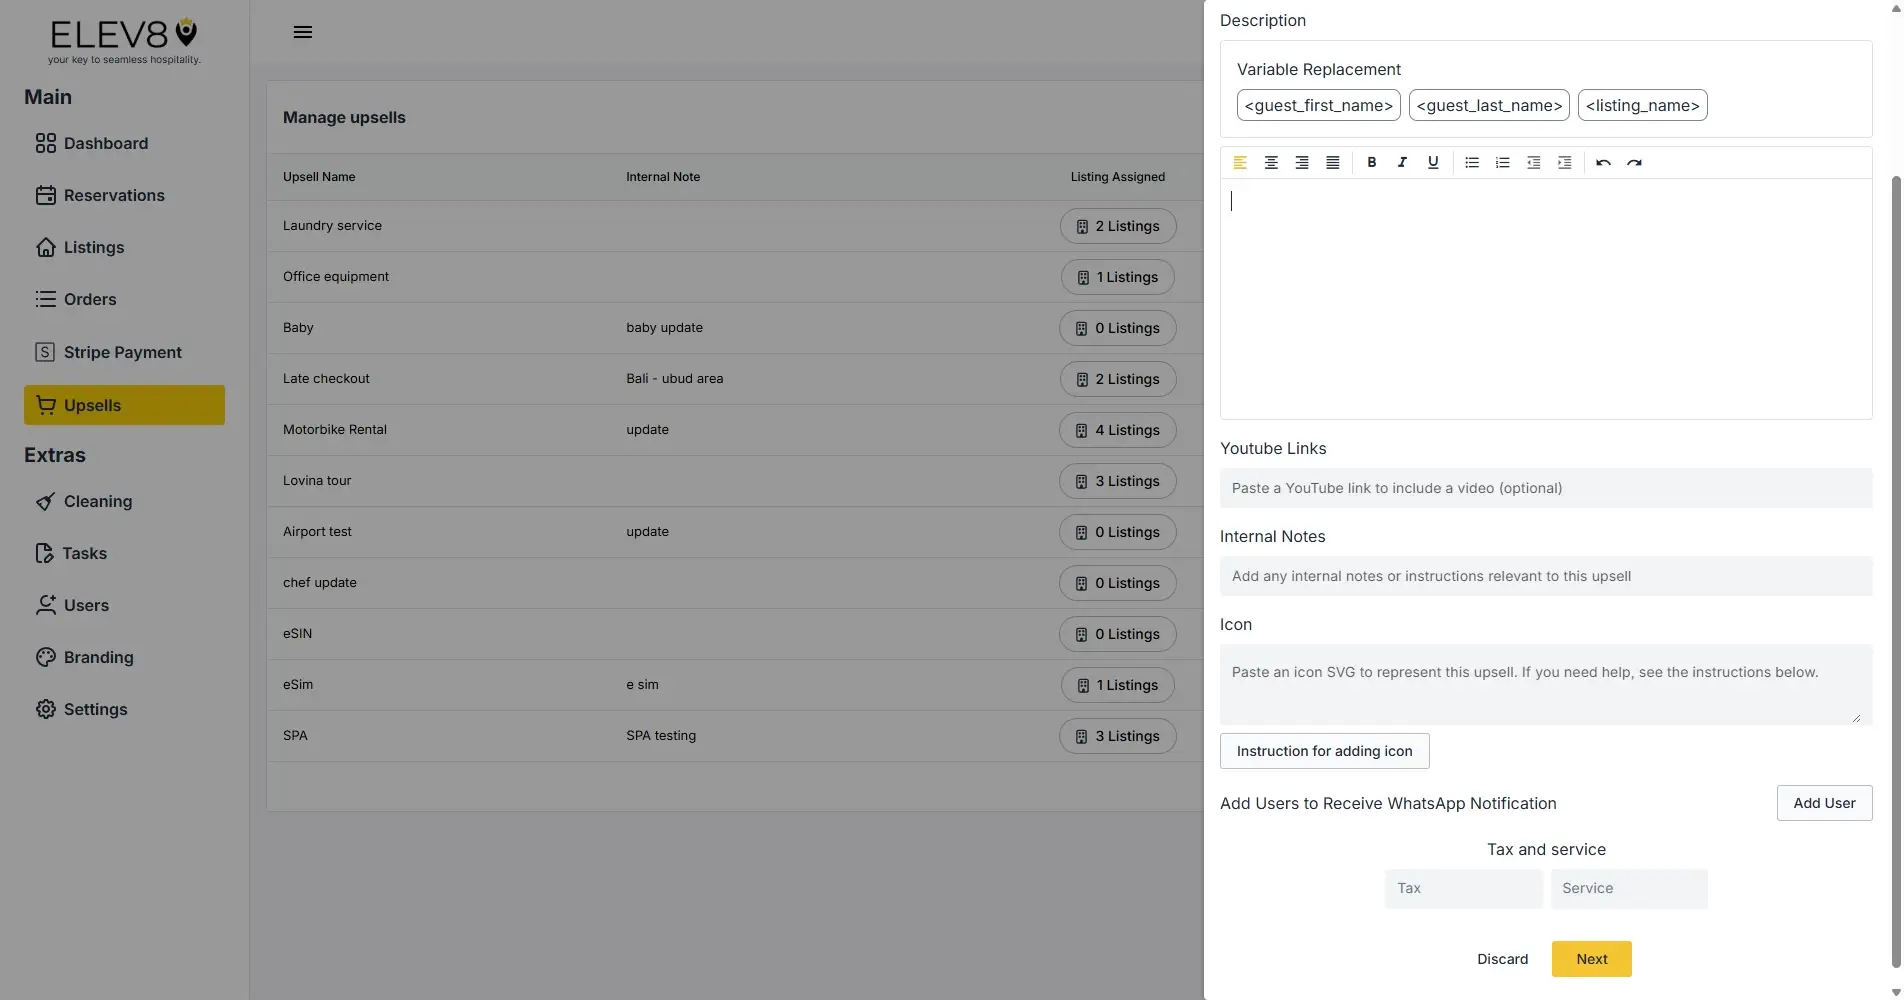Screen dimensions: 1904x1000
Task: Click the Tax input field
Action: tap(1462, 888)
